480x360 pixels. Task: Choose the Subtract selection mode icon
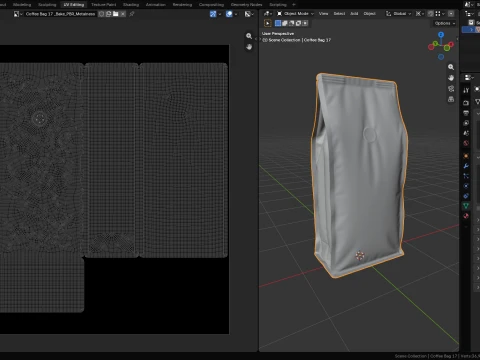click(x=292, y=23)
